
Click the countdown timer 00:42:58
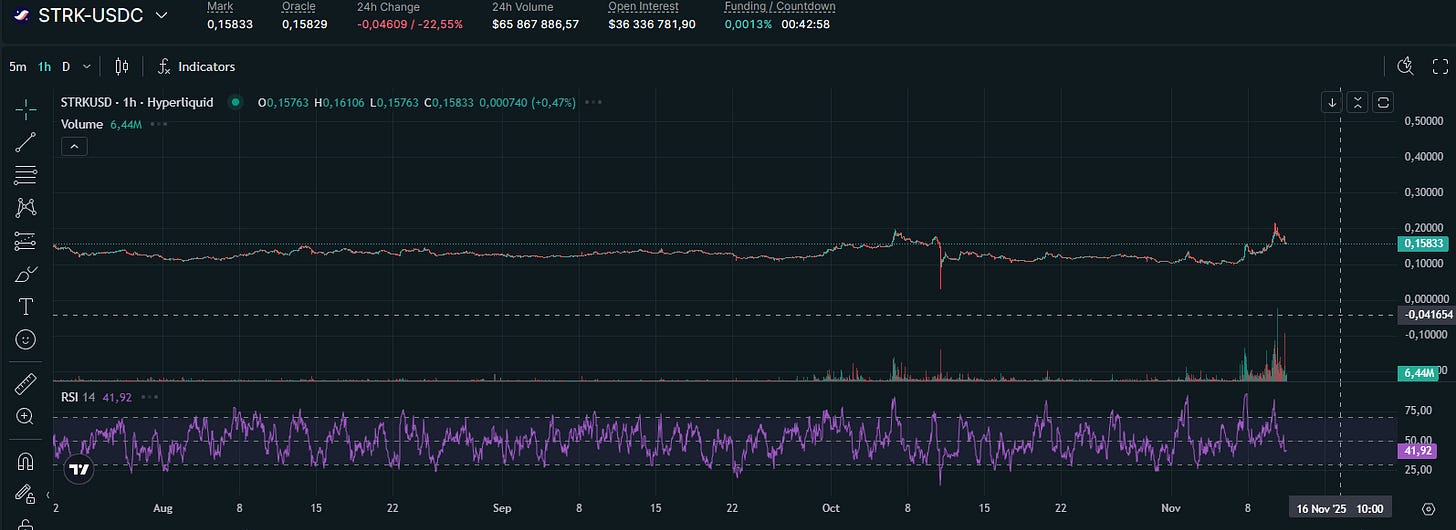point(806,23)
